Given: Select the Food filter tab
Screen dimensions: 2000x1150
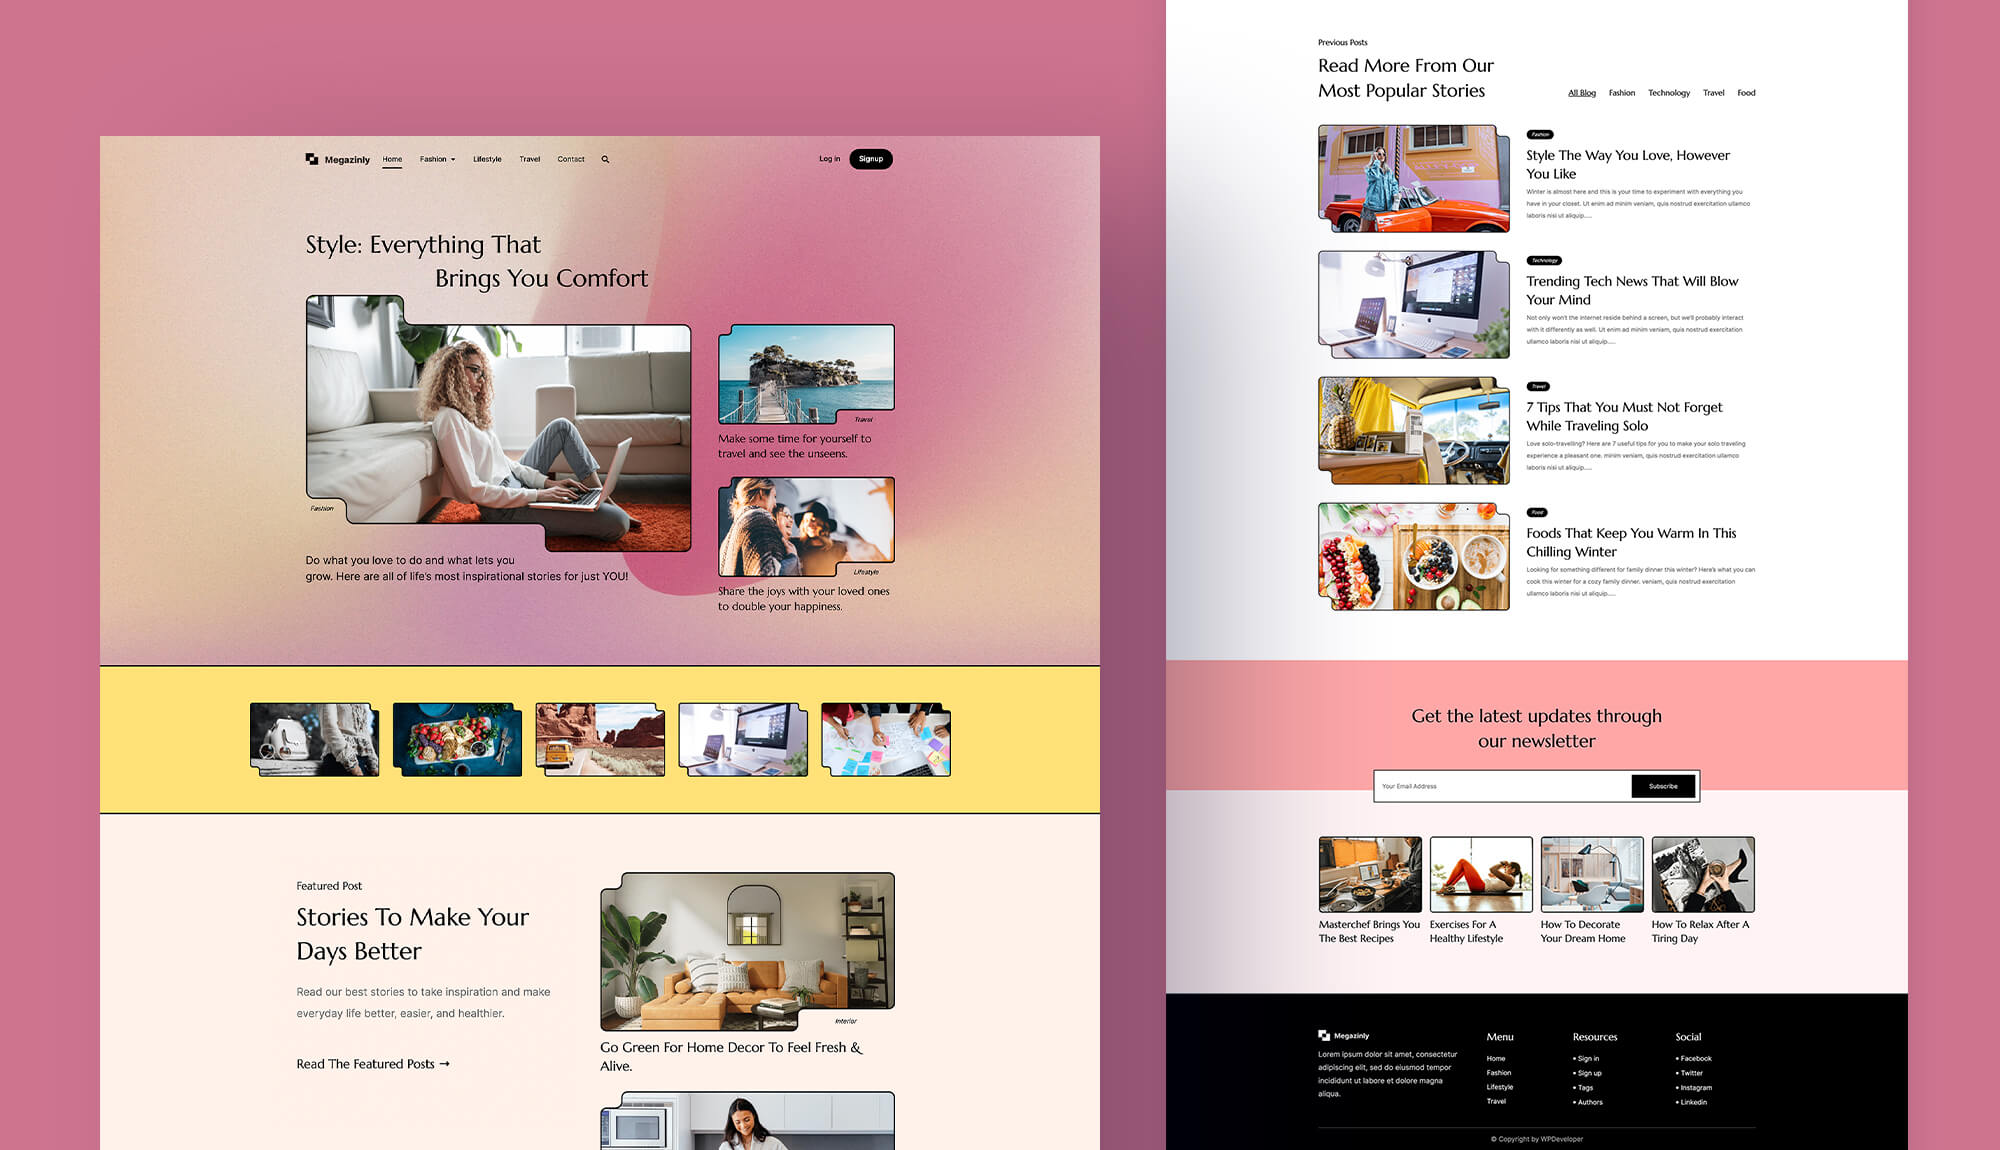Looking at the screenshot, I should click(x=1746, y=93).
